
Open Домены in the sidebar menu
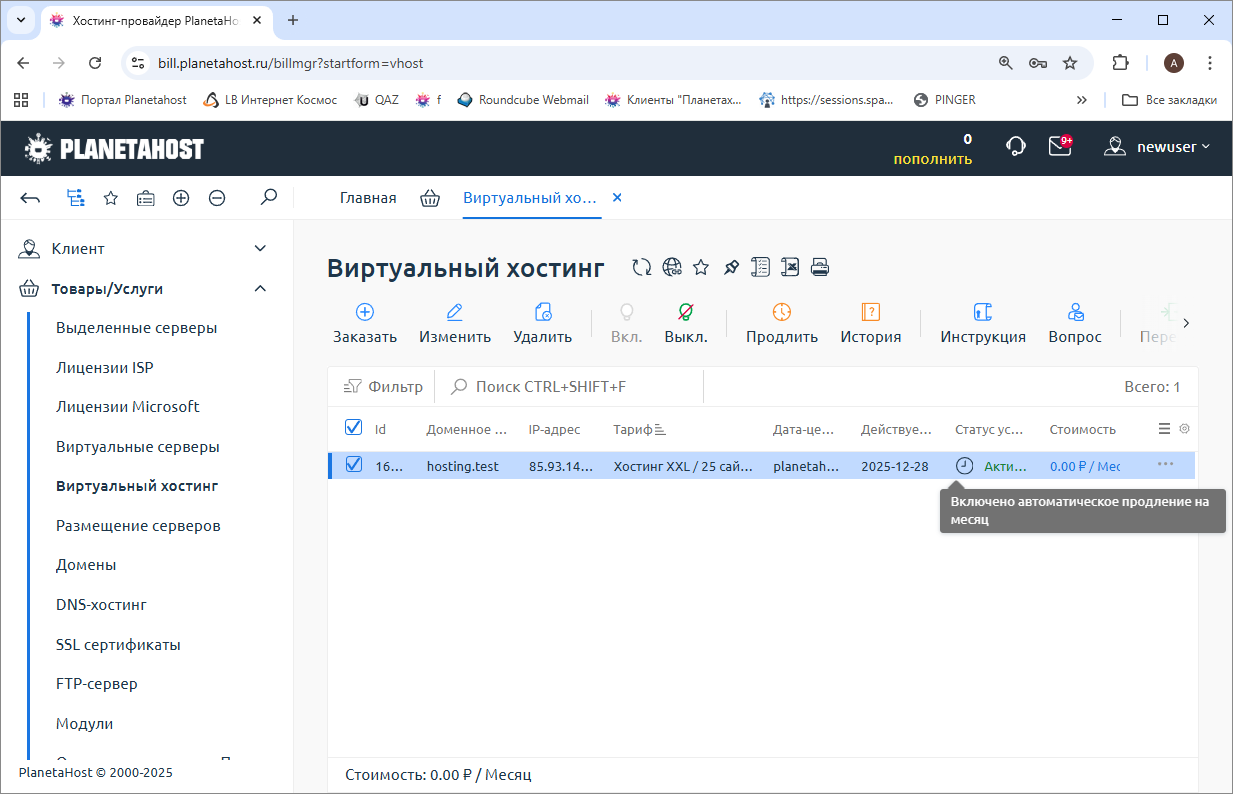click(86, 565)
